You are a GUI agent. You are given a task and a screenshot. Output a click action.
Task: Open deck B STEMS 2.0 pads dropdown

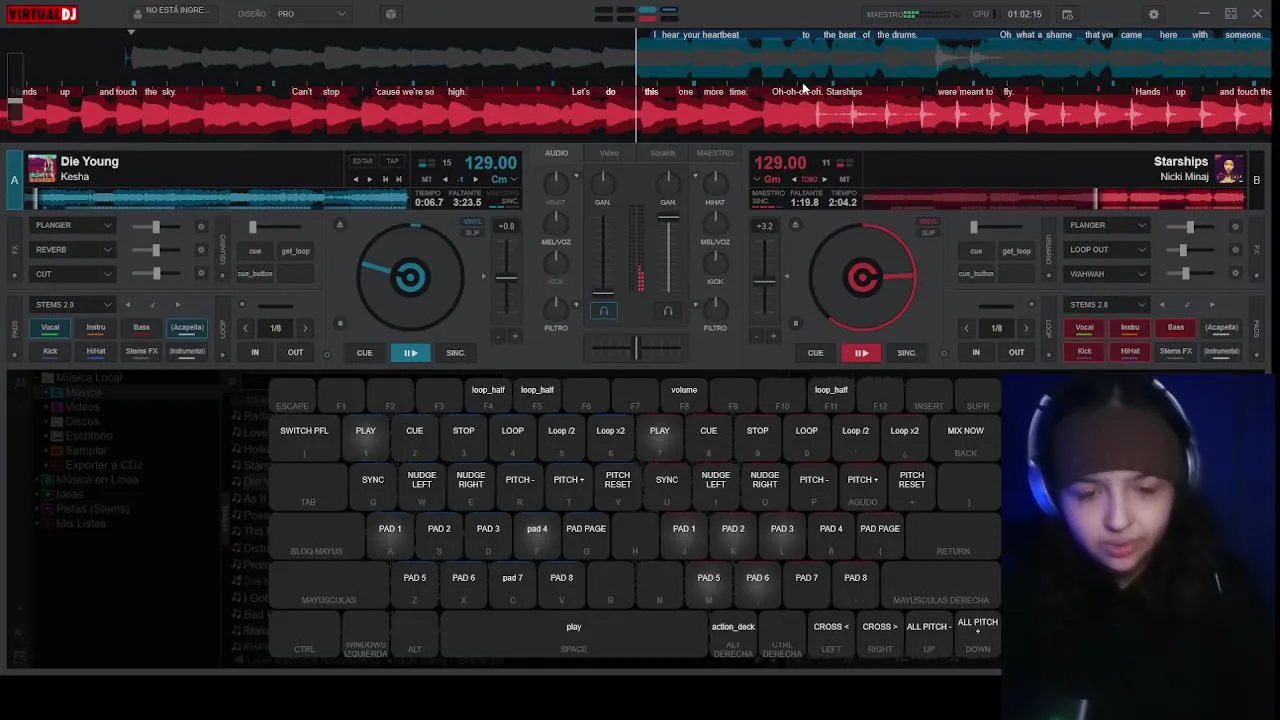pos(1107,304)
